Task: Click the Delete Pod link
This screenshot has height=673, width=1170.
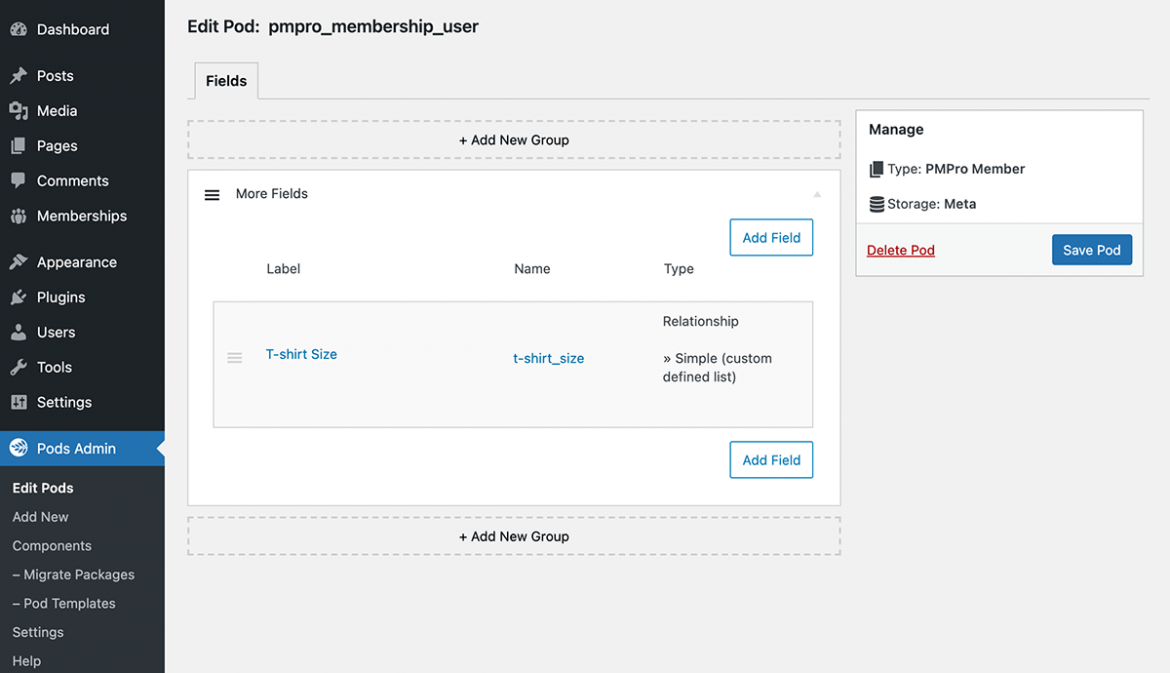Action: (x=900, y=250)
